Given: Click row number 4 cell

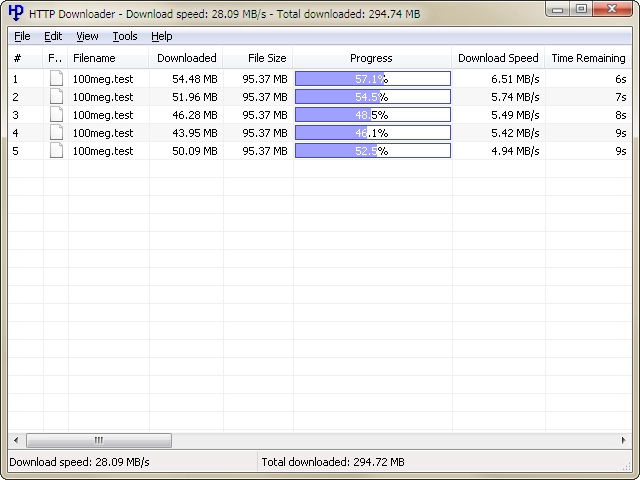Looking at the screenshot, I should click(16, 133).
